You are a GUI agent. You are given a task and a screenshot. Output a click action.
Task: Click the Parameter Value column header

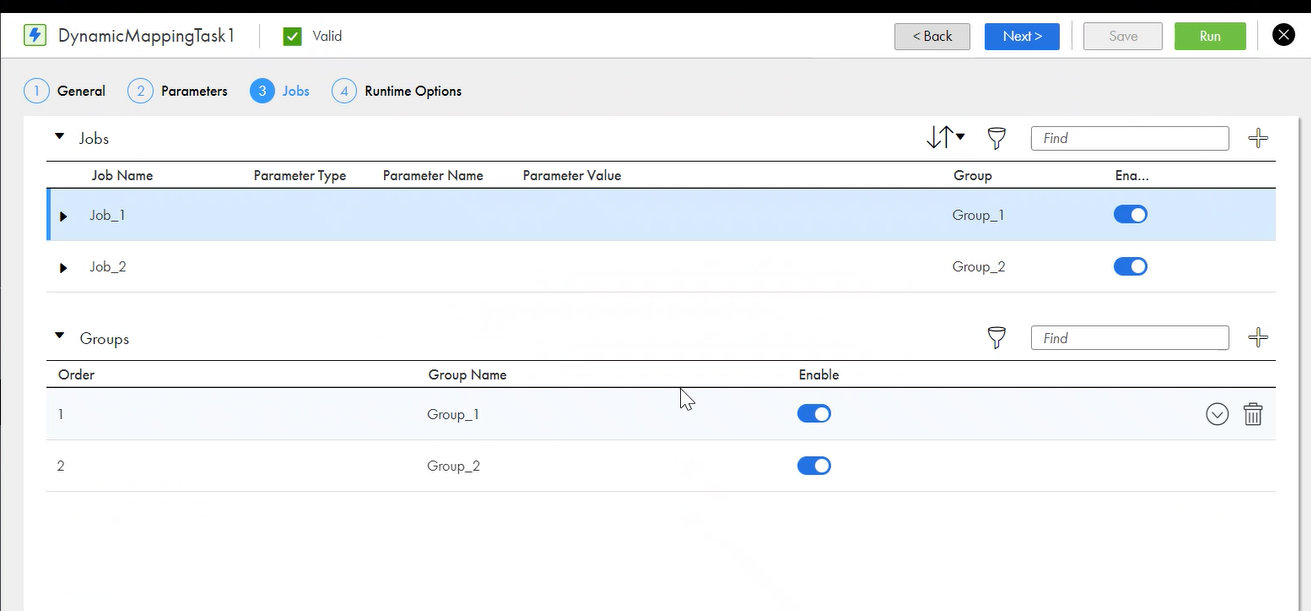[572, 175]
